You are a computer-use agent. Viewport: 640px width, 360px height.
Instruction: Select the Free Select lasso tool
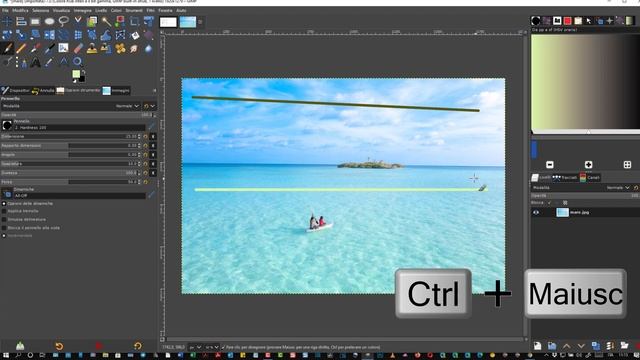[64, 21]
